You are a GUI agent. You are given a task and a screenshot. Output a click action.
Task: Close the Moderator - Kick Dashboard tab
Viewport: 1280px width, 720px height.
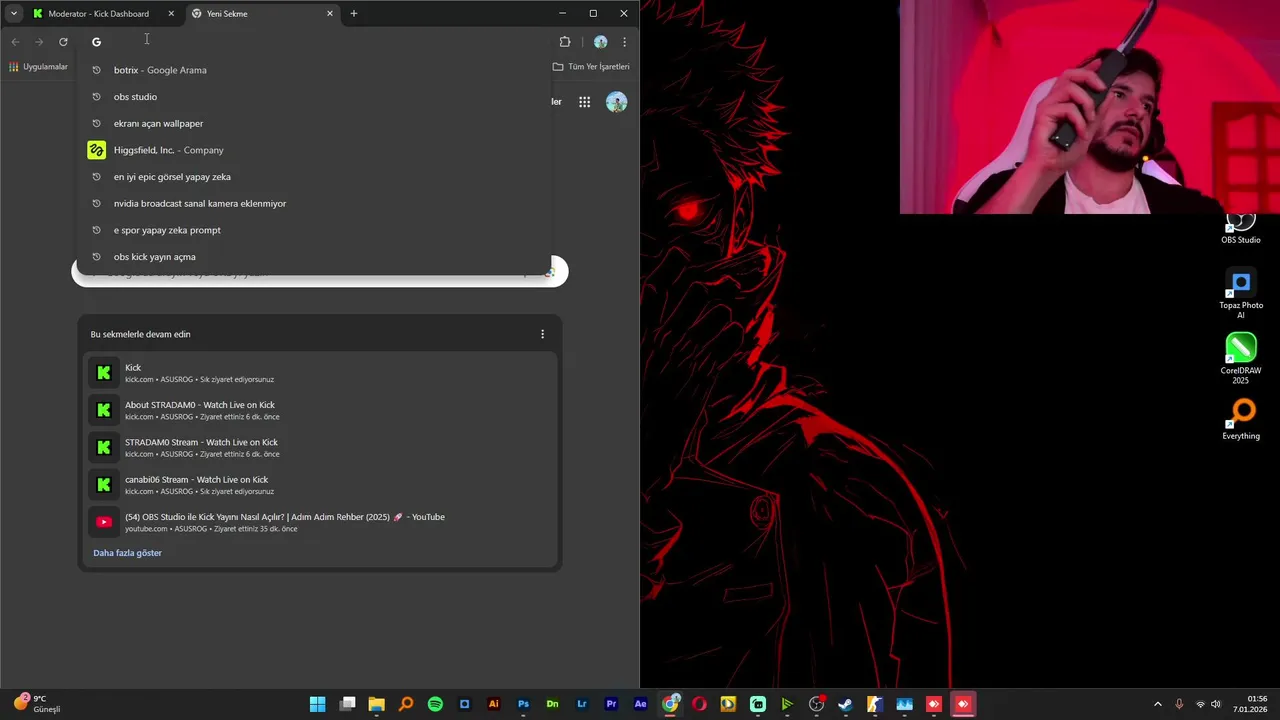coord(171,14)
